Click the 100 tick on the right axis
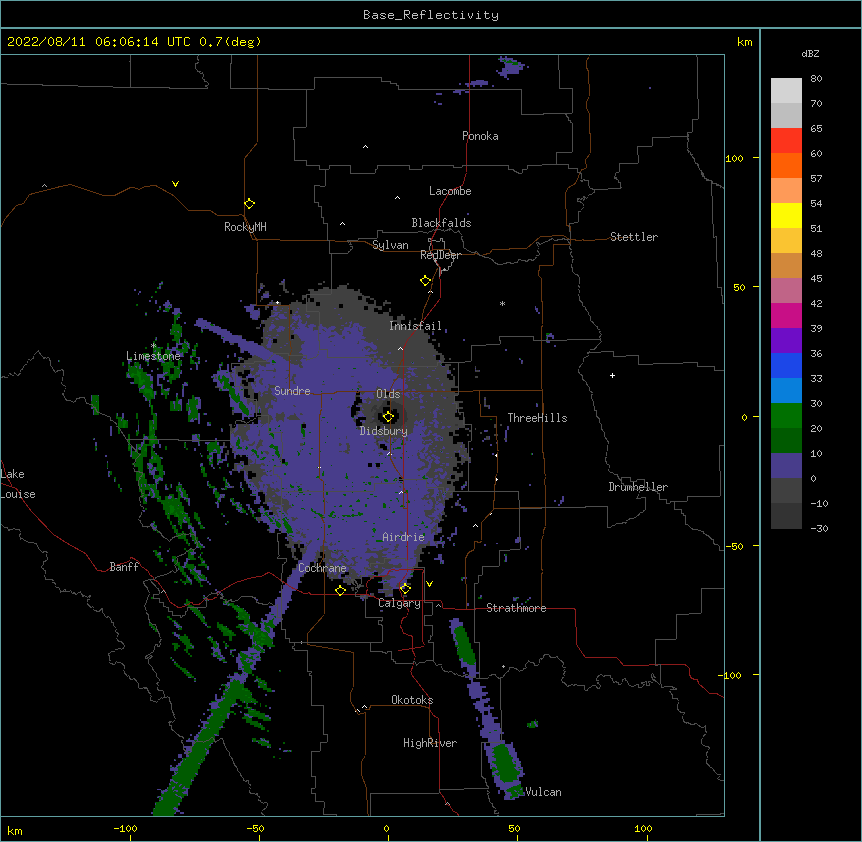Image resolution: width=862 pixels, height=842 pixels. (734, 159)
